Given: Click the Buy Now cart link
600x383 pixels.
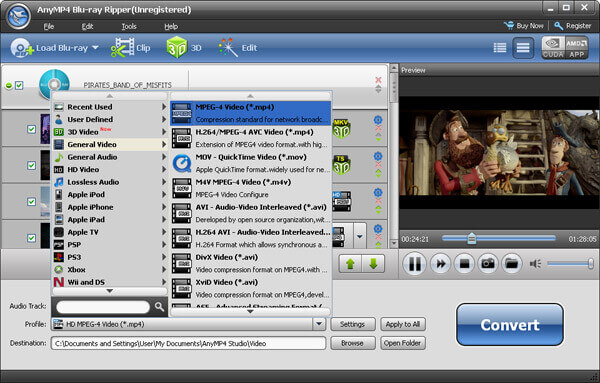Looking at the screenshot, I should point(524,26).
